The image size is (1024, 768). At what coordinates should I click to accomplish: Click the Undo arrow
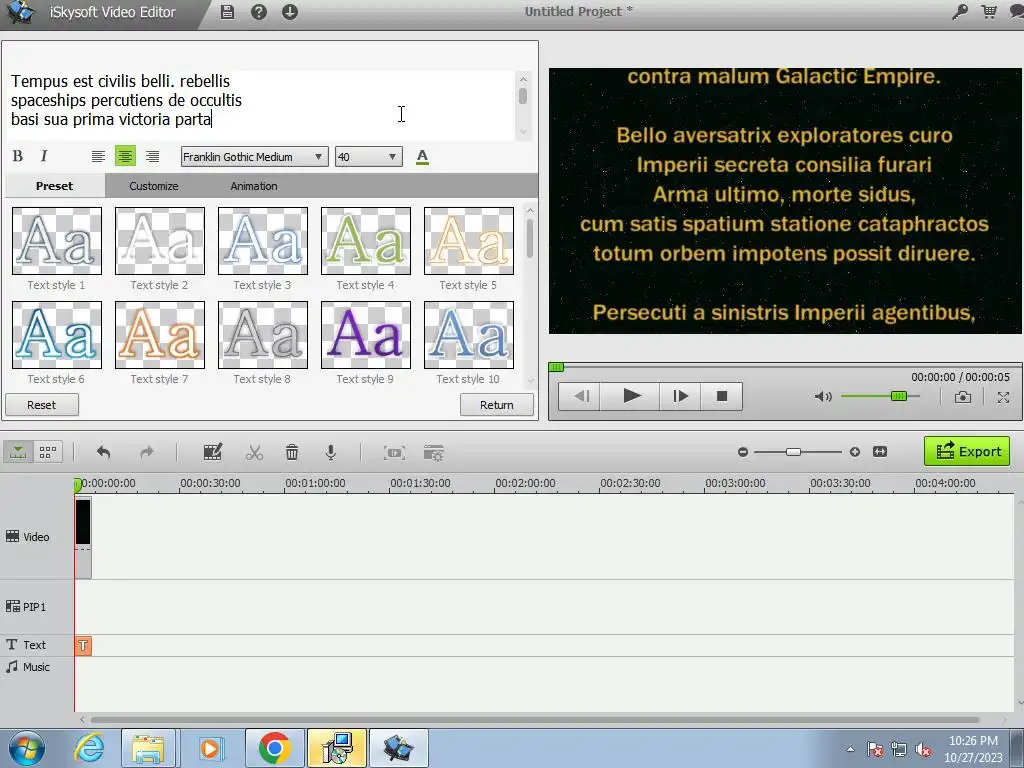click(x=103, y=452)
